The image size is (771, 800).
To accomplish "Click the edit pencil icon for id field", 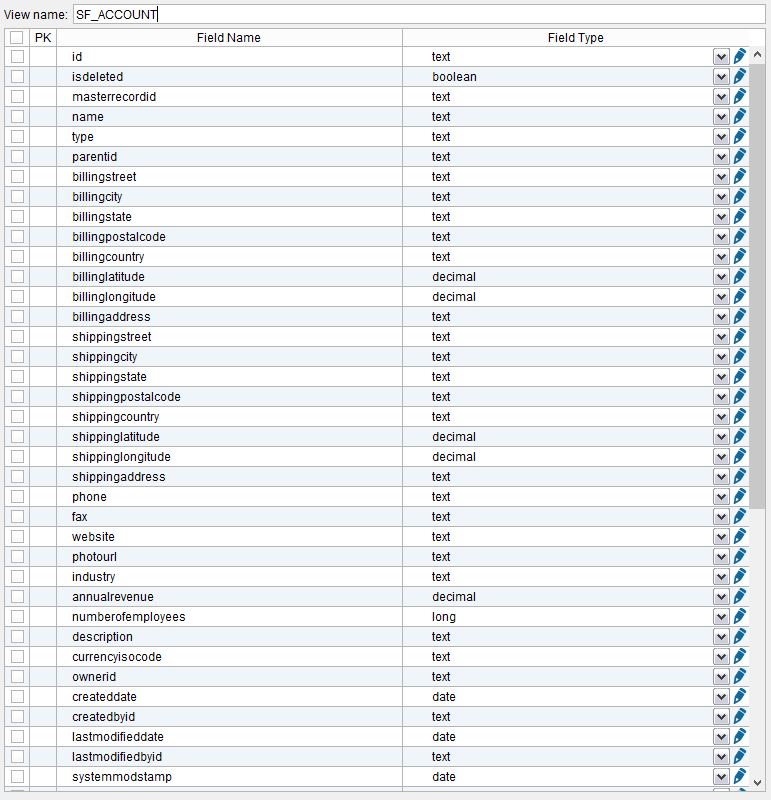I will point(739,56).
